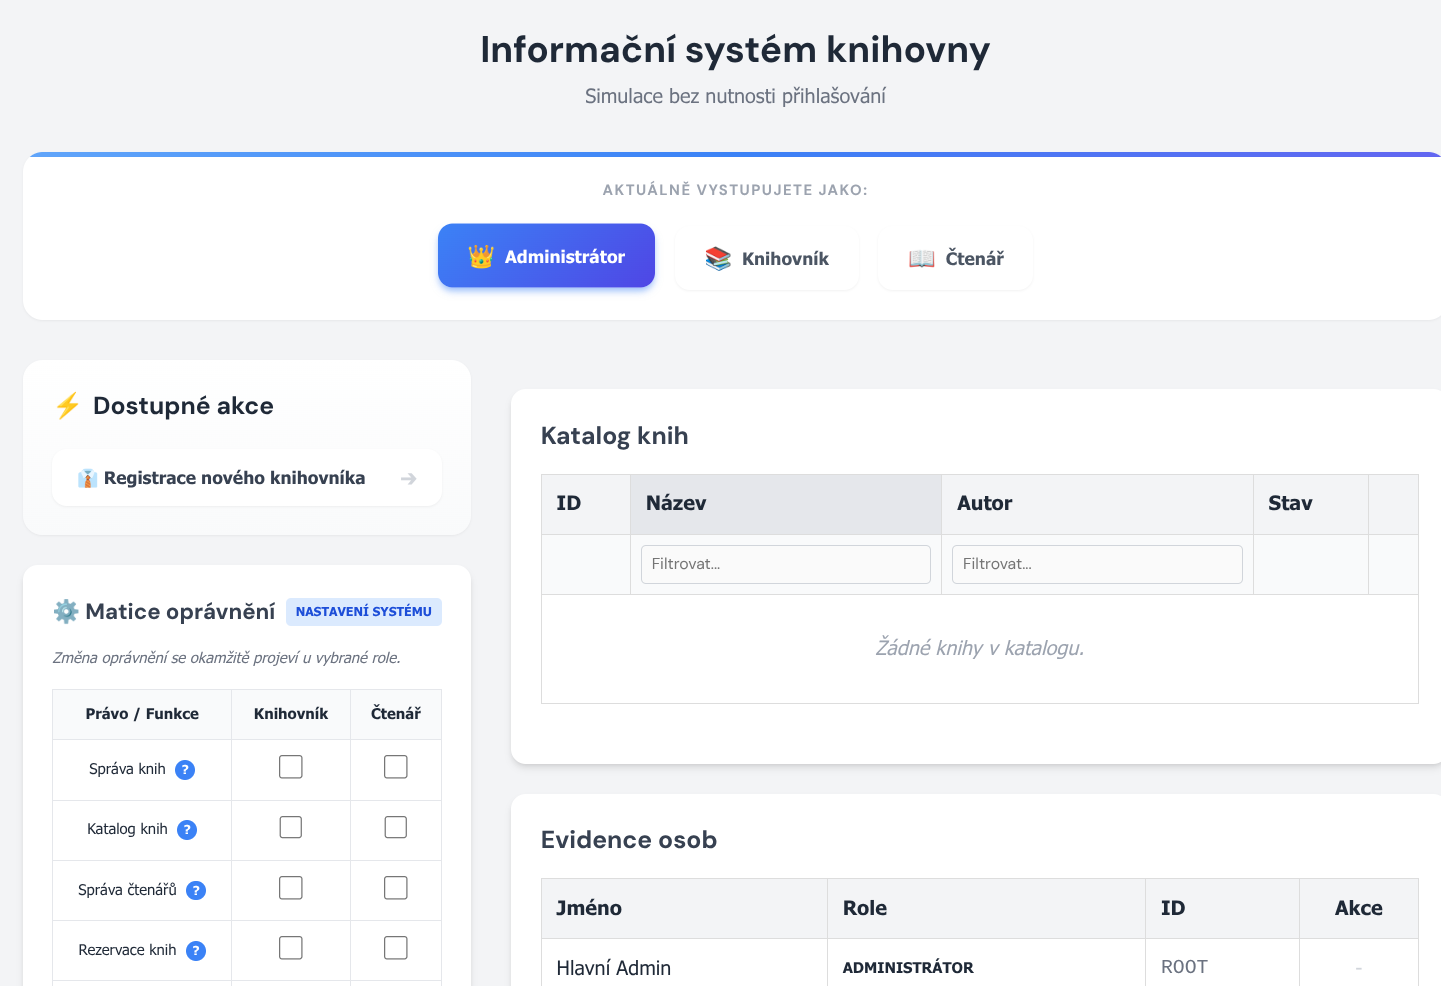Click the crown icon on Administrátor button

[481, 257]
